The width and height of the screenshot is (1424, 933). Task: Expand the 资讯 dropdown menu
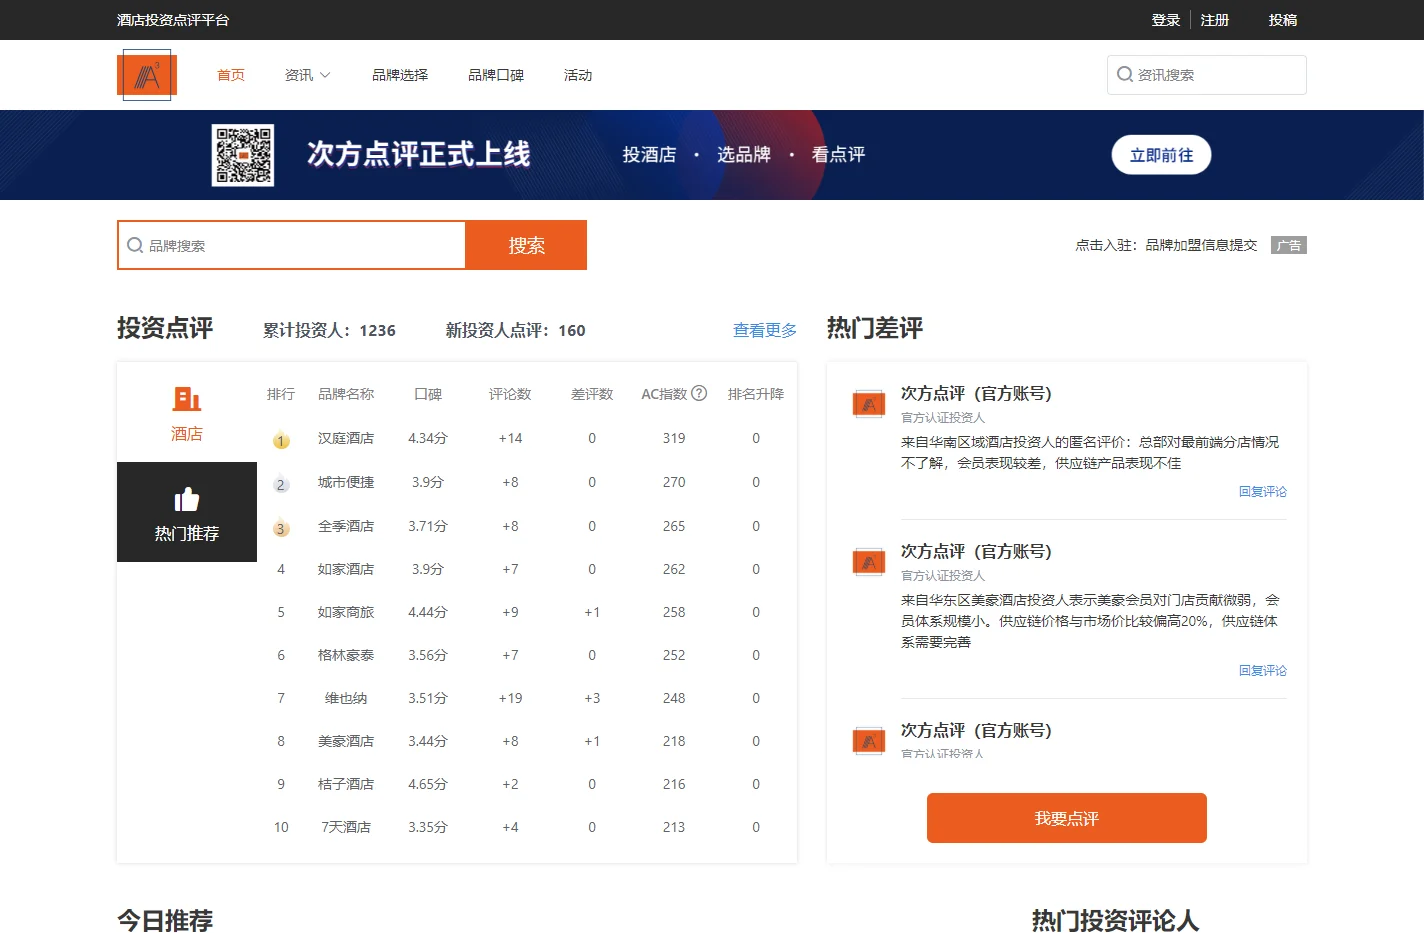click(307, 75)
